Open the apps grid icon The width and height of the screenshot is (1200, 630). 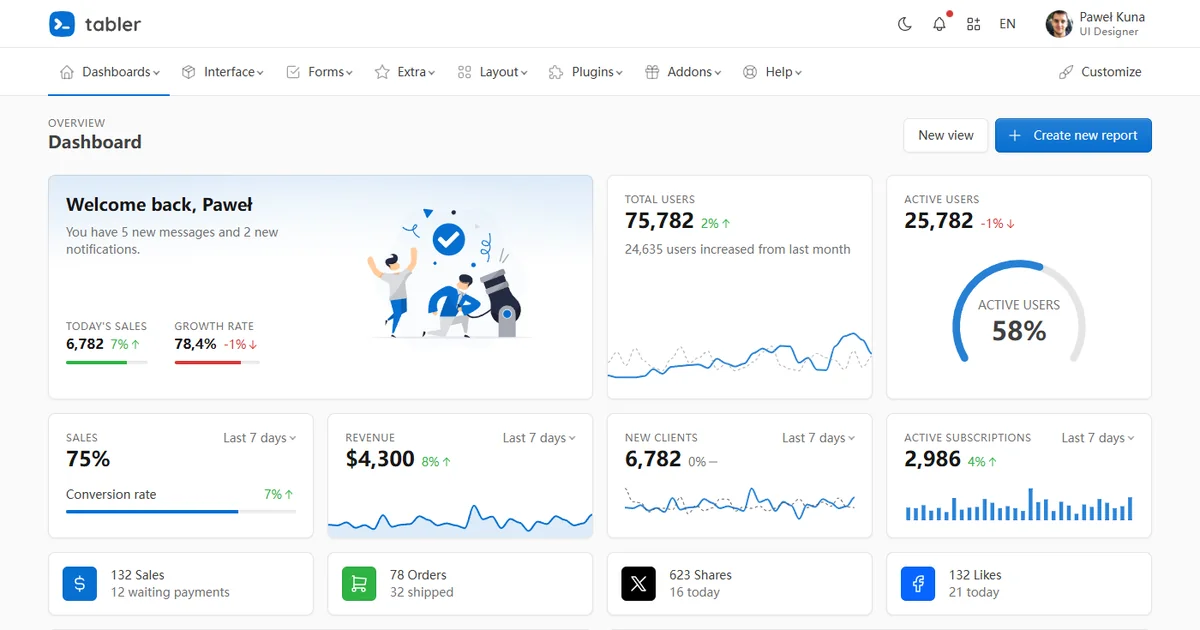973,24
